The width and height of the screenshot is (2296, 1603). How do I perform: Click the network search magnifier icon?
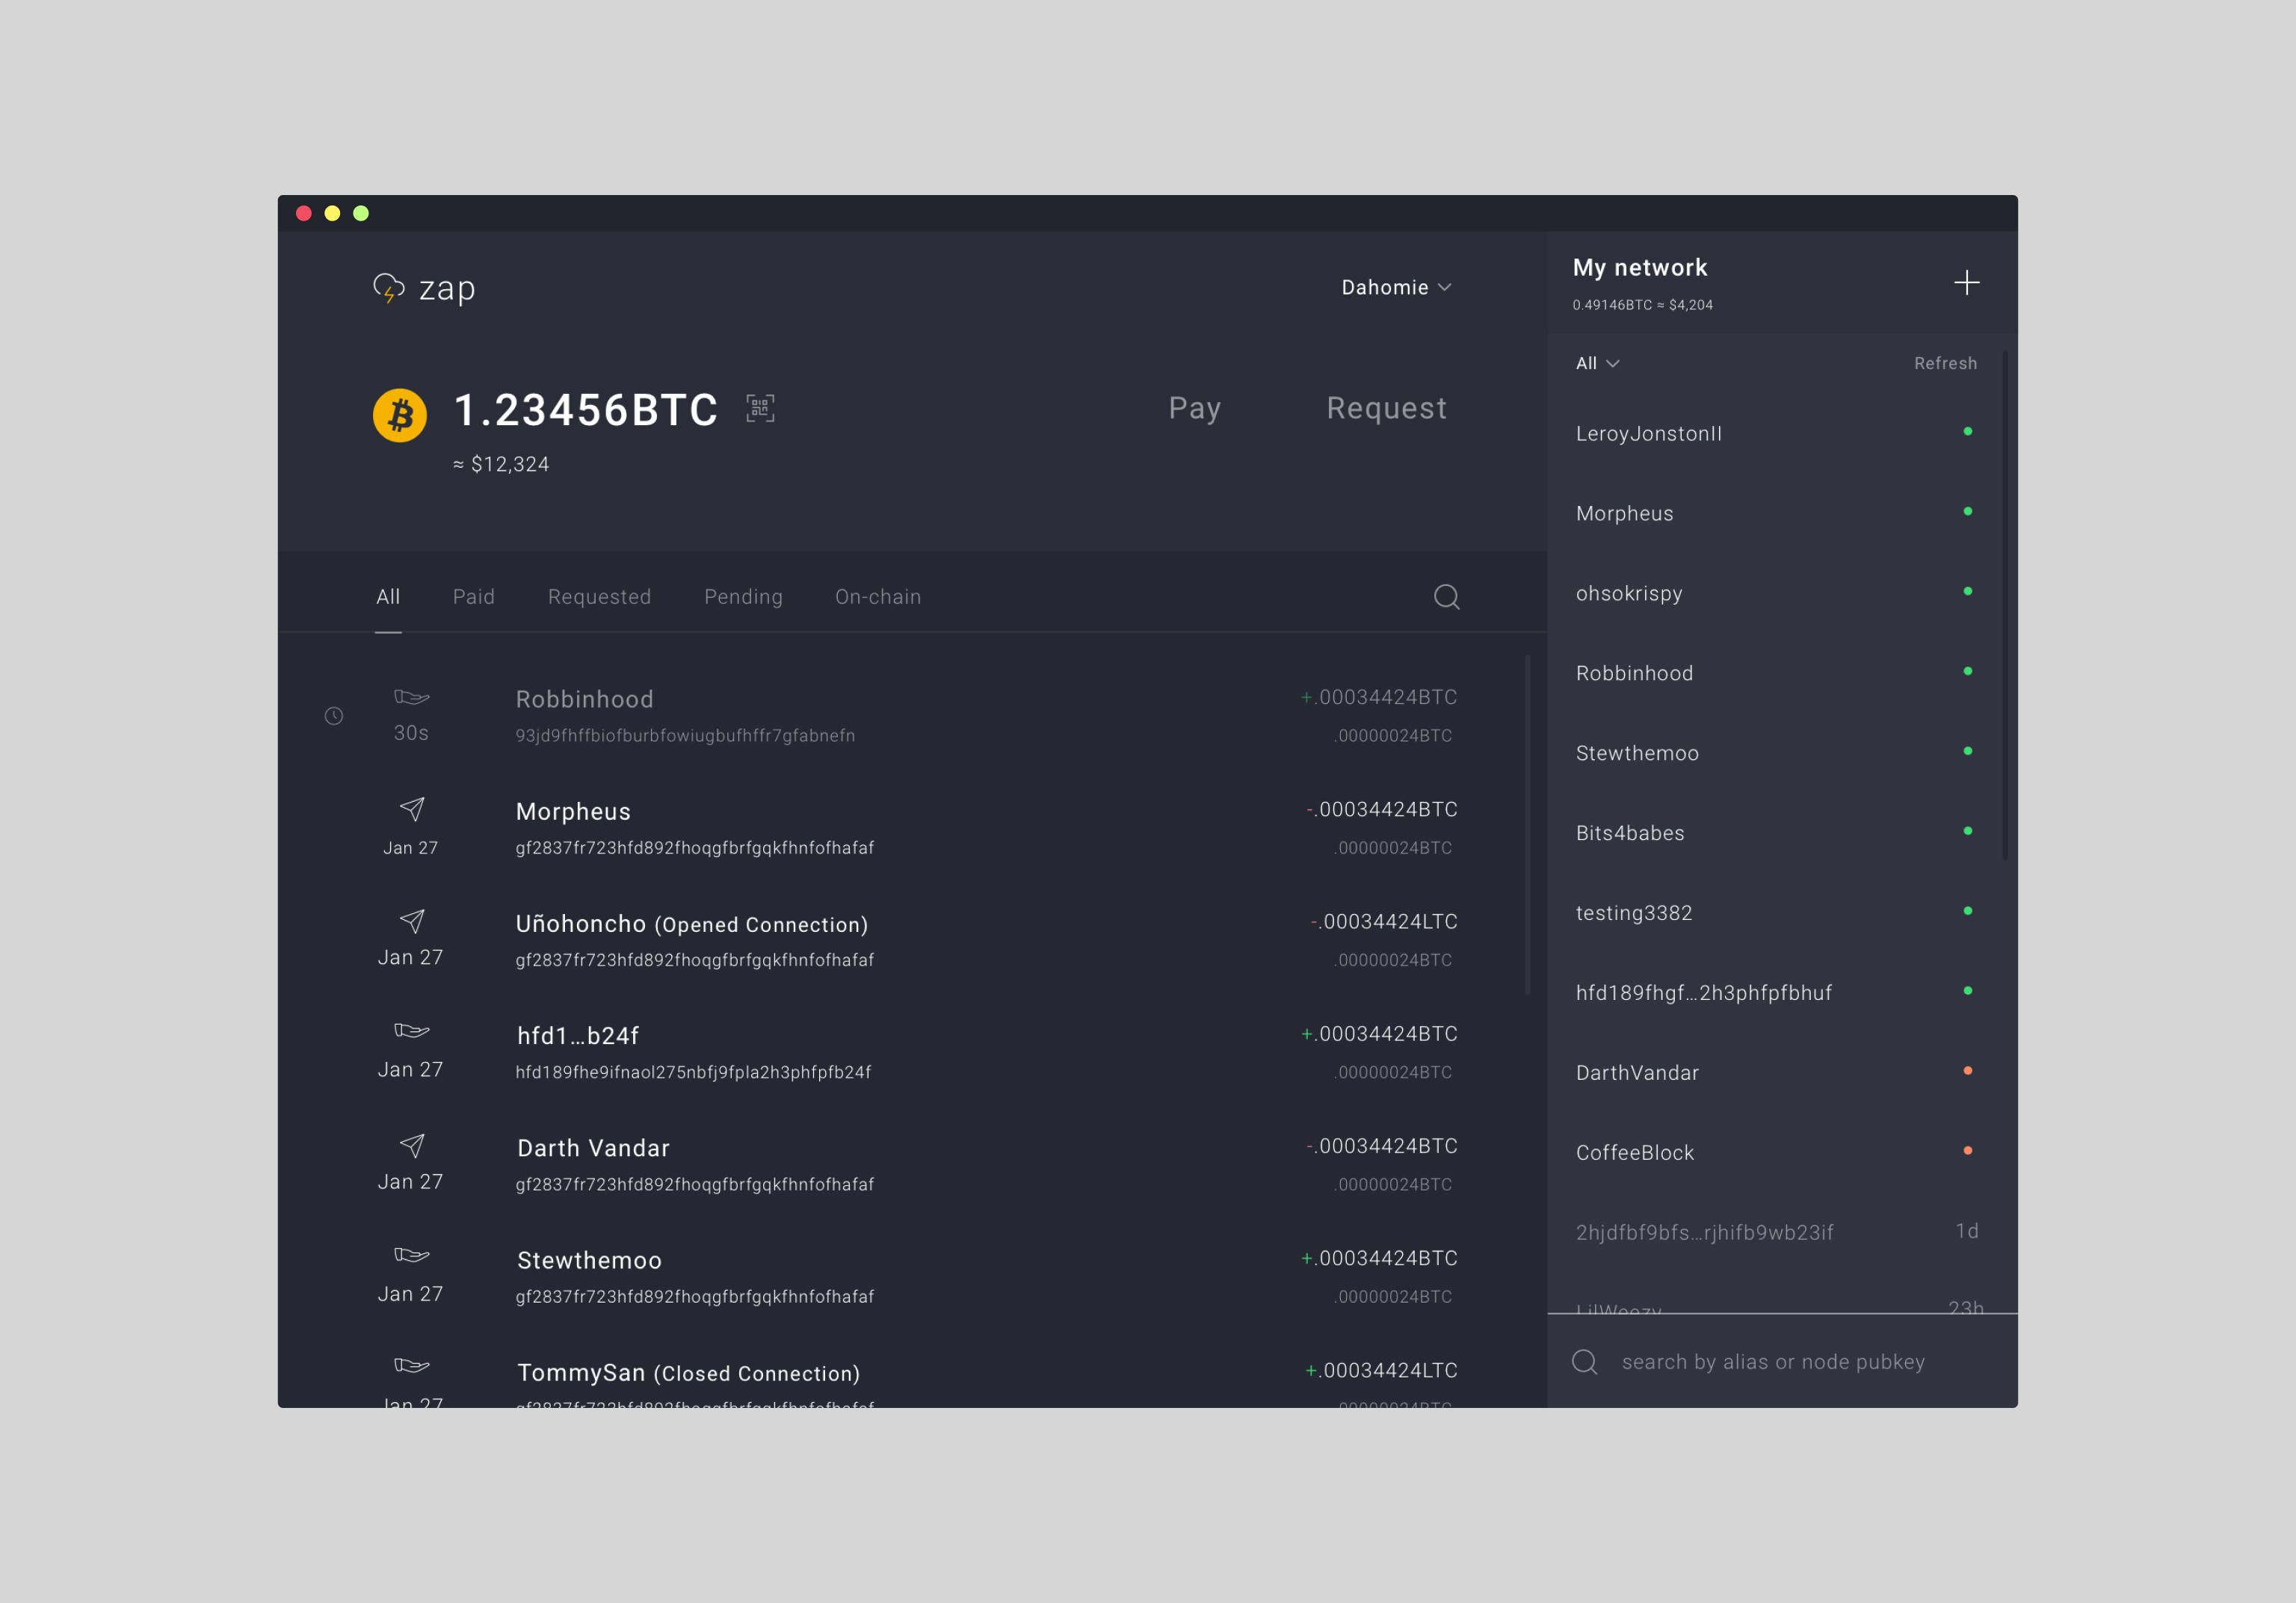tap(1584, 1362)
